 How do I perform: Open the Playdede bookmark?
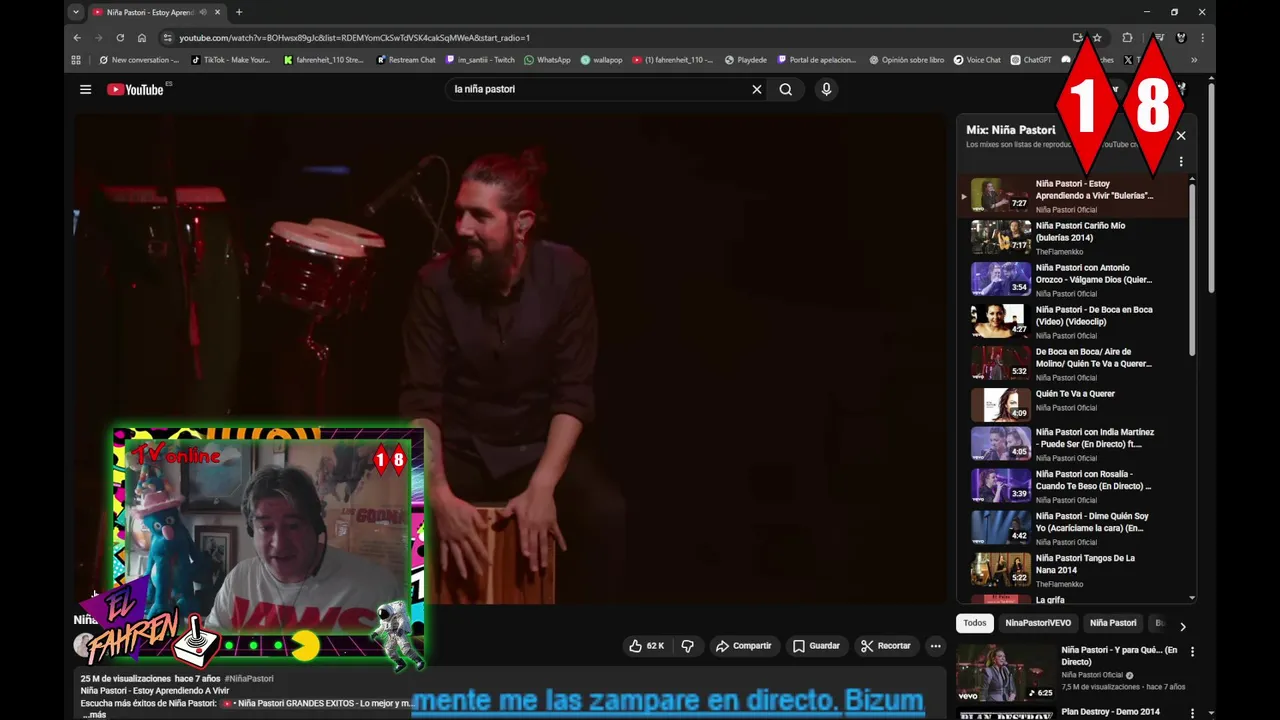point(746,60)
